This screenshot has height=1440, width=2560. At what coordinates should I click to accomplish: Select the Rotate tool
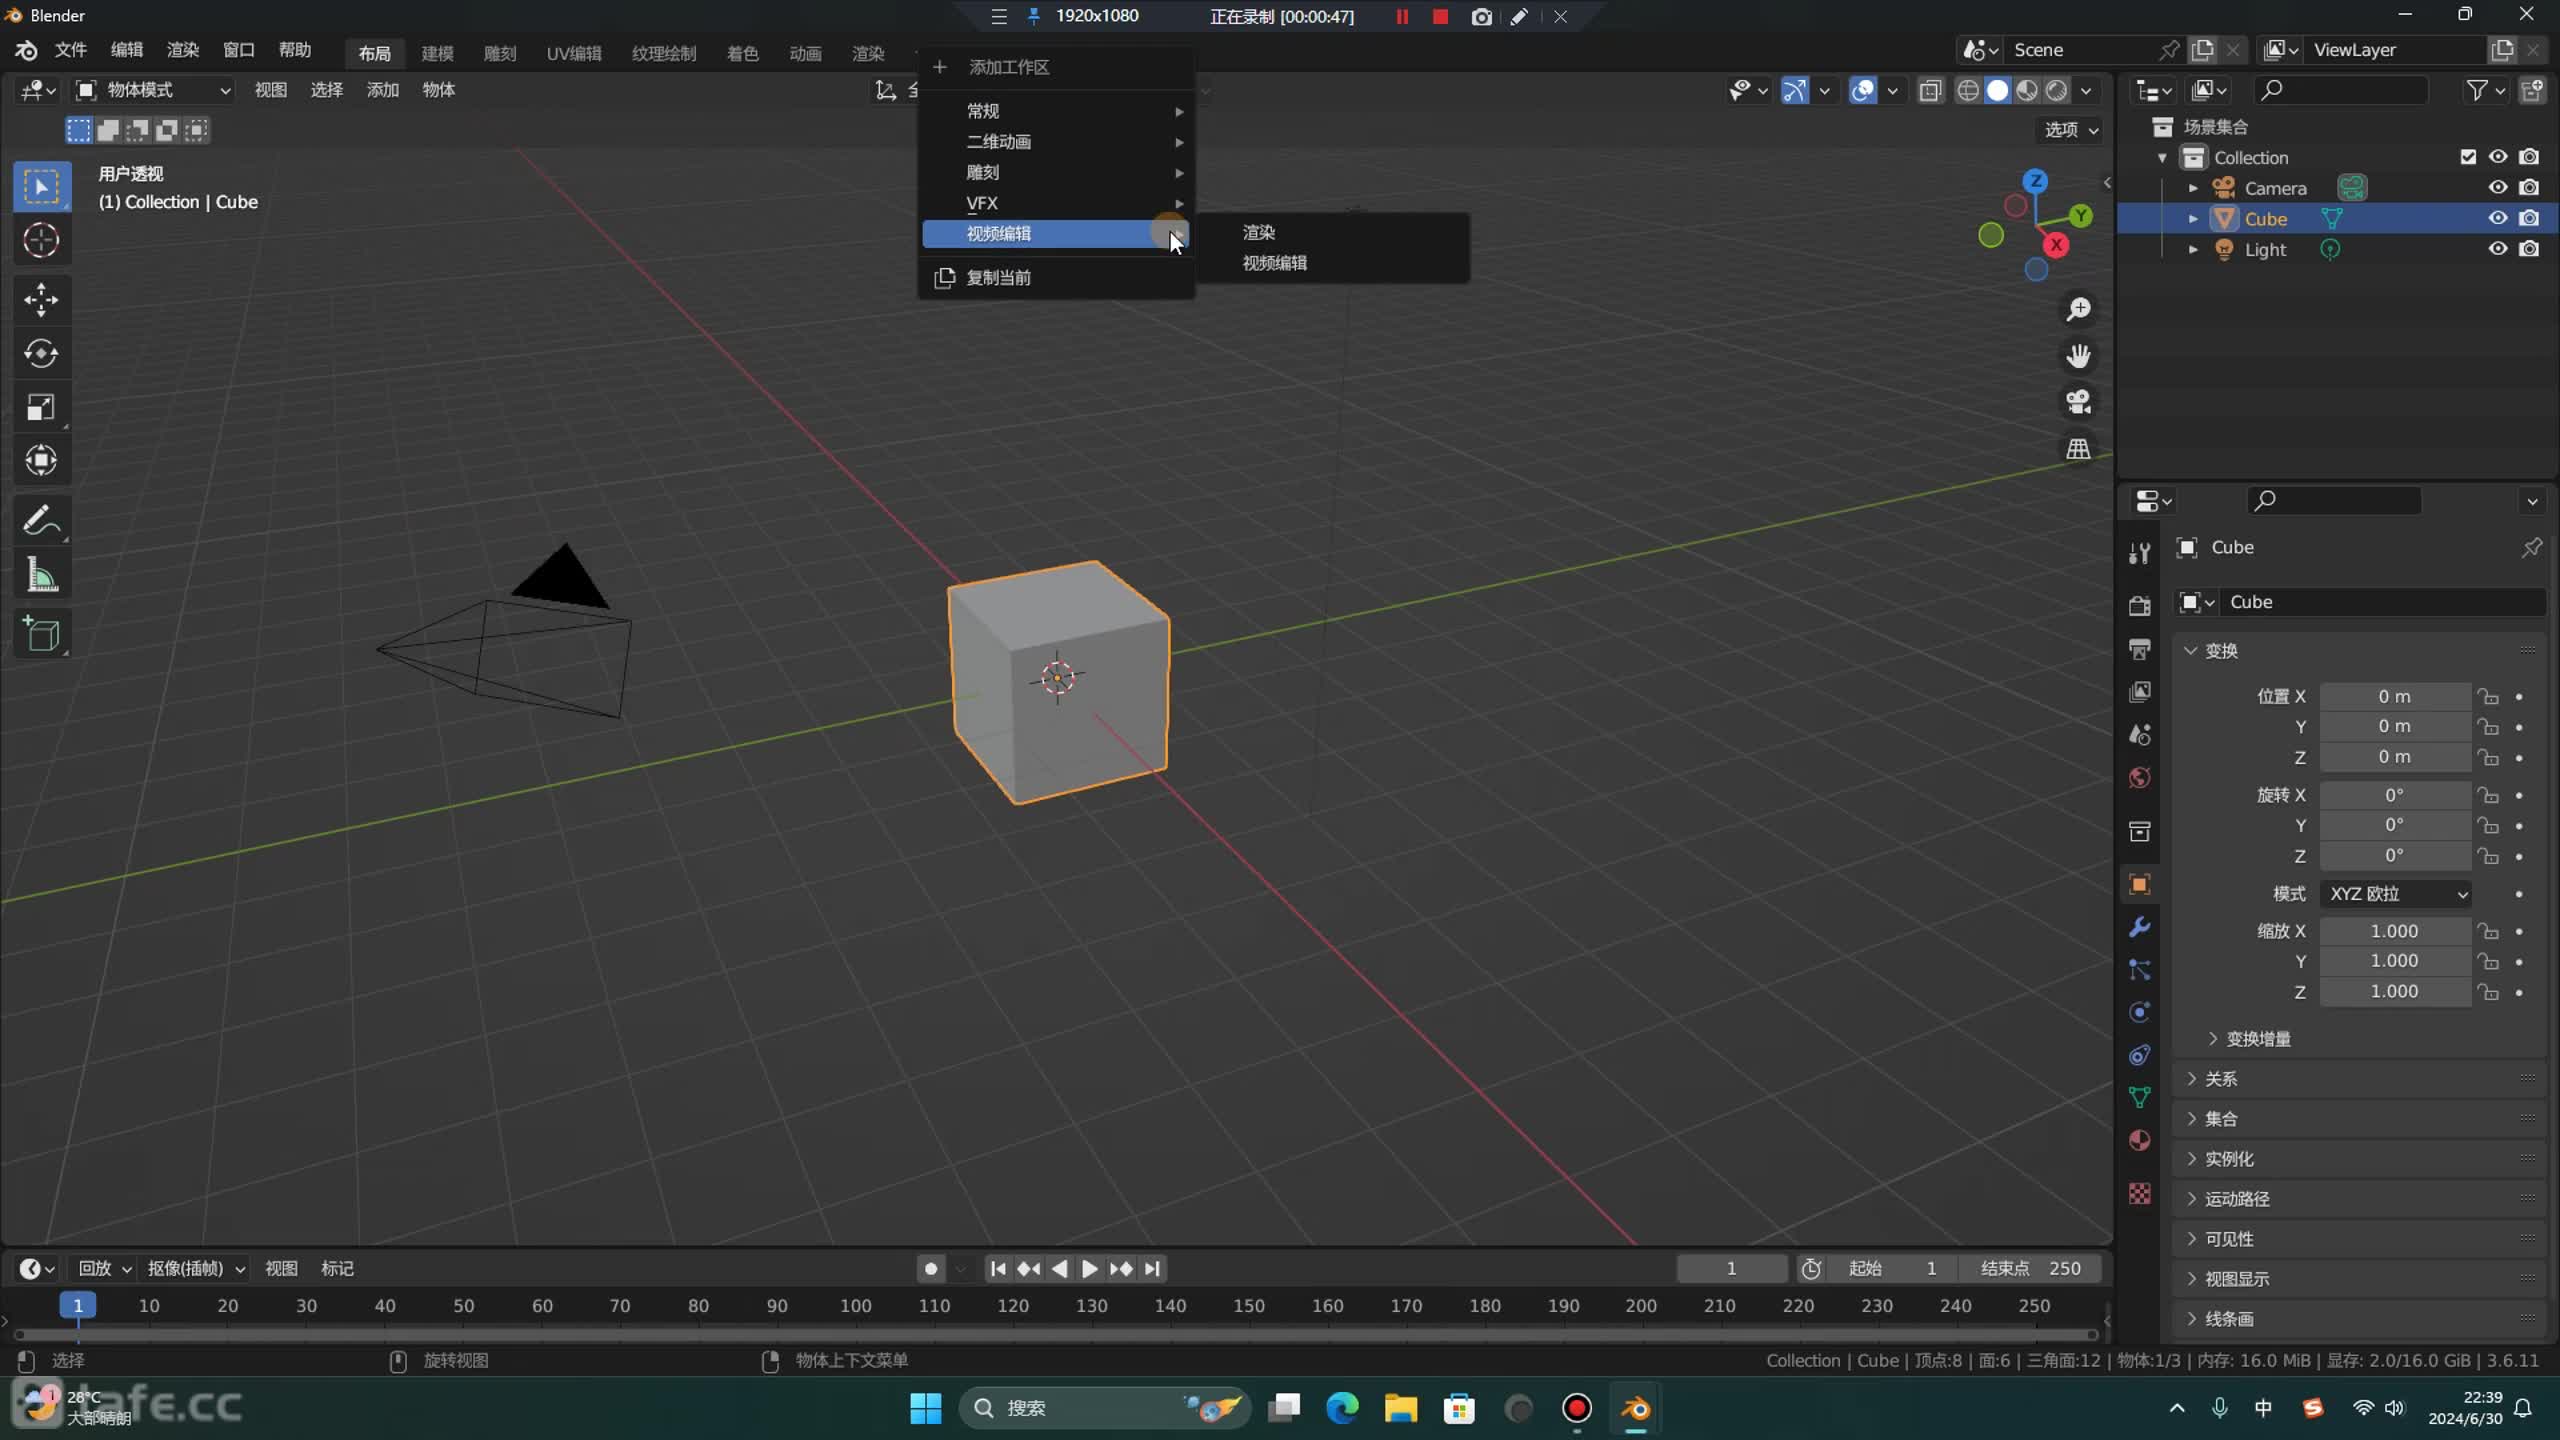click(x=41, y=353)
